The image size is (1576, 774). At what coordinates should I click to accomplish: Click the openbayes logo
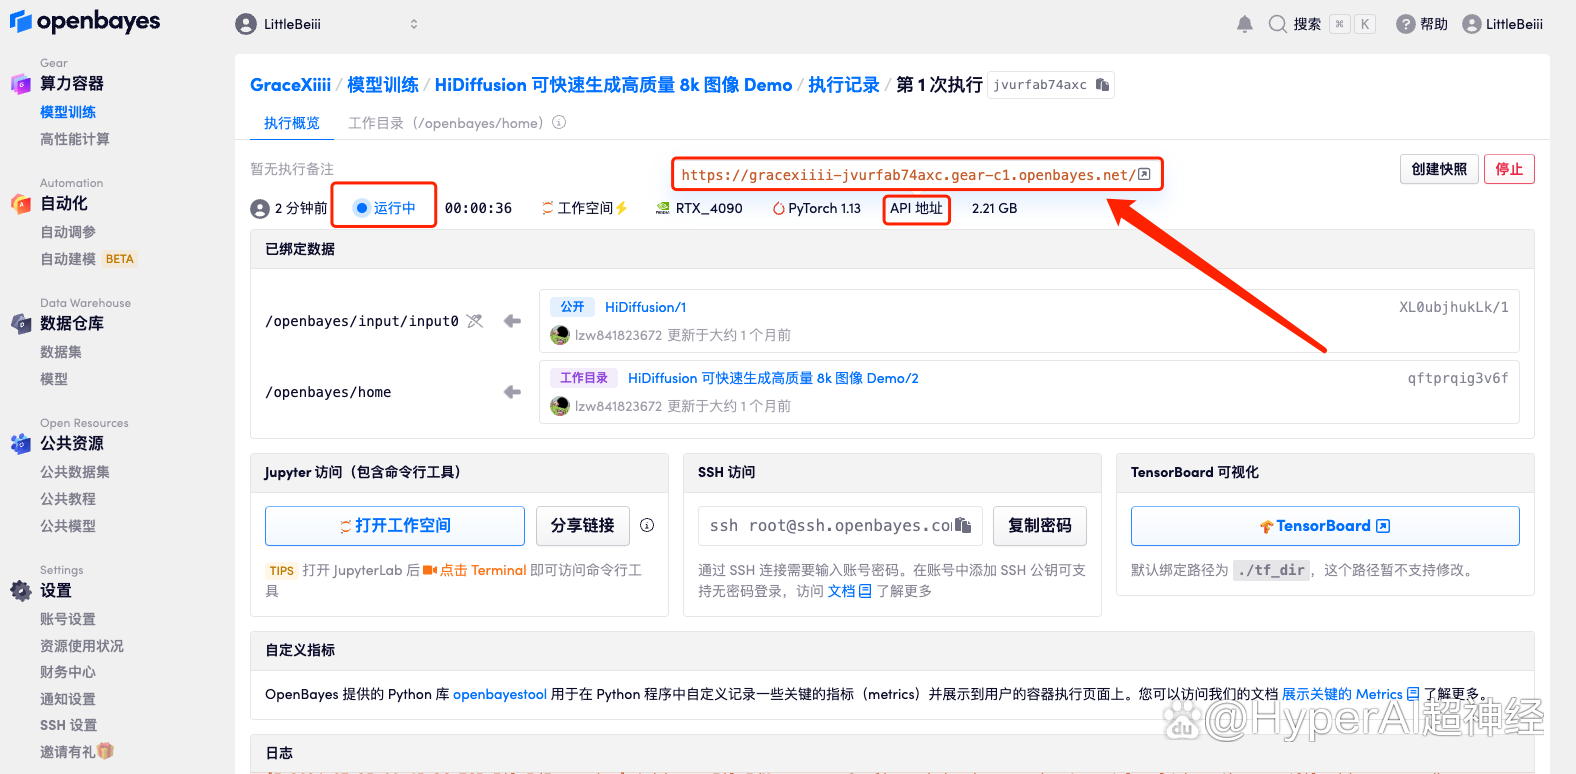point(85,21)
